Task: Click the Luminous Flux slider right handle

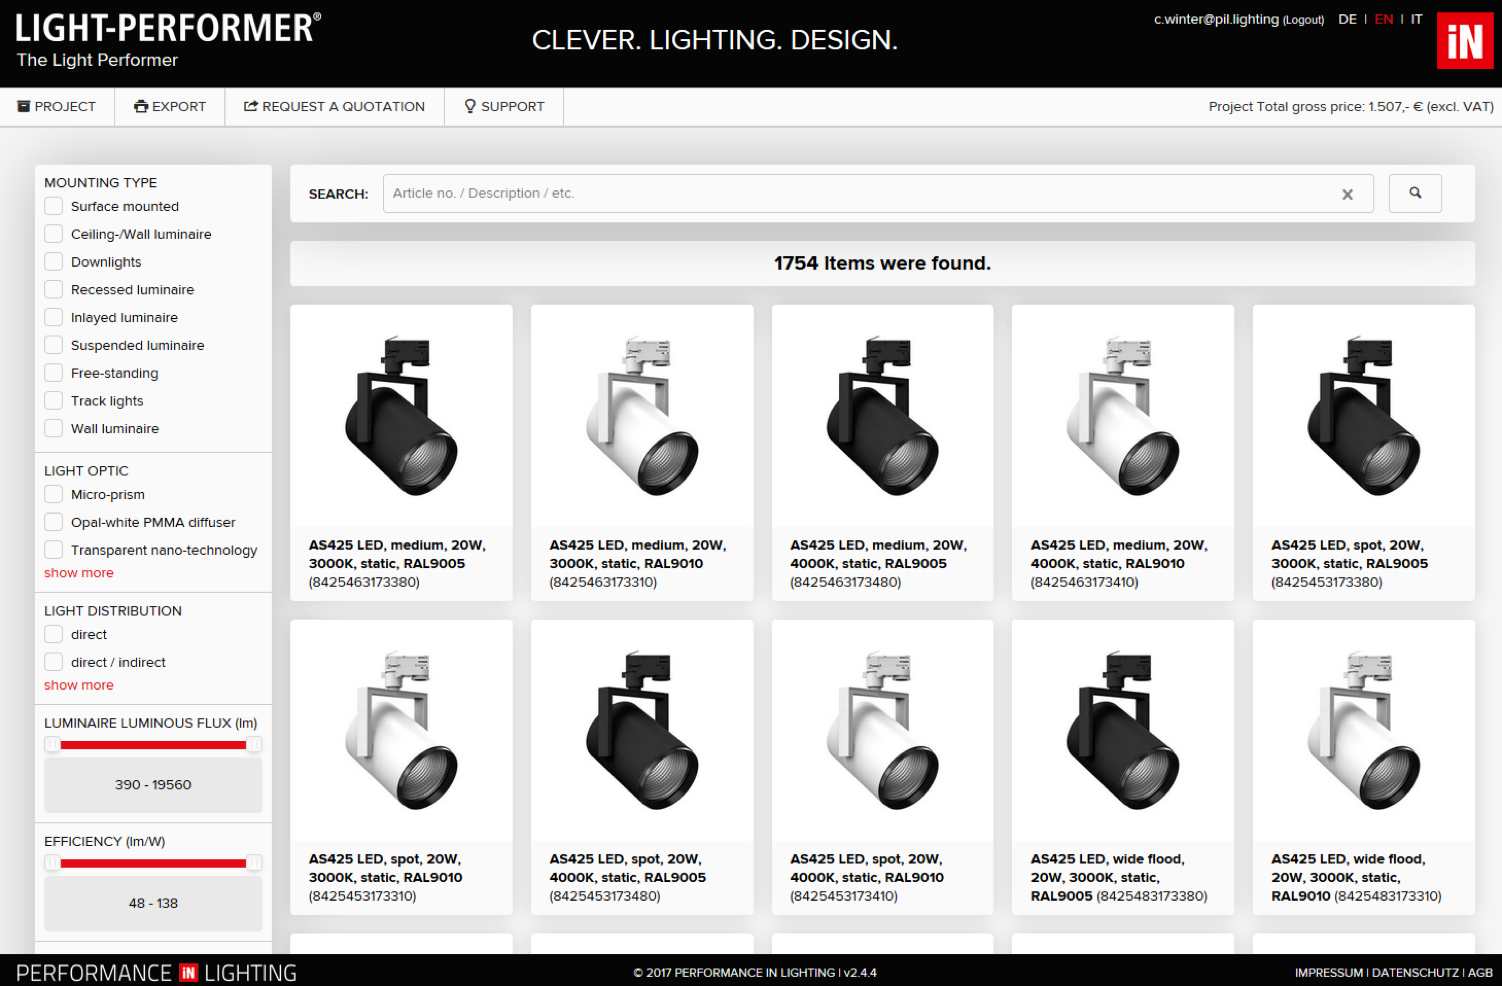Action: (x=254, y=744)
